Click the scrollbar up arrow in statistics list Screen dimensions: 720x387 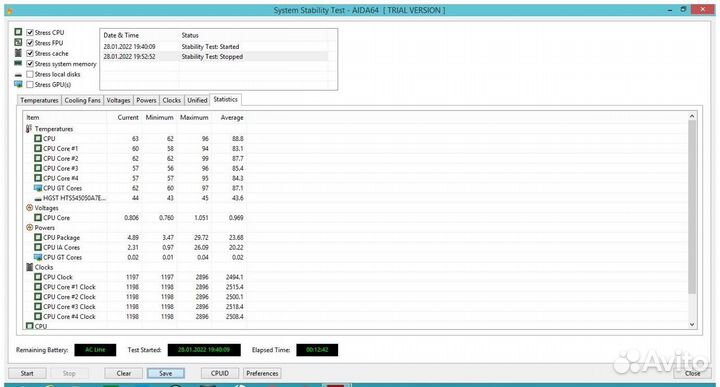coord(692,116)
